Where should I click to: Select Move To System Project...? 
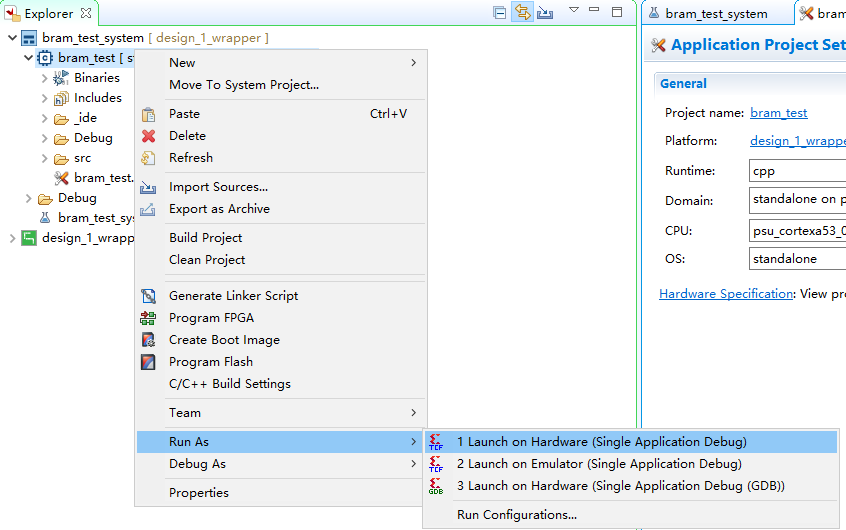[281, 85]
